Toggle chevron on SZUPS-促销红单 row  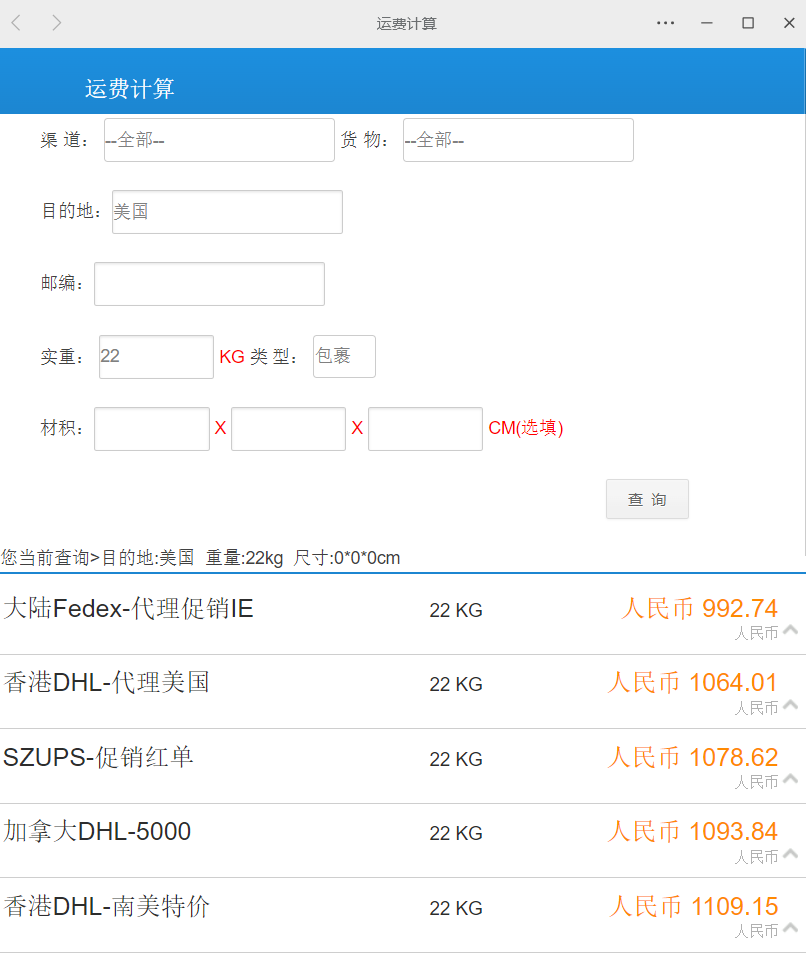click(x=790, y=779)
